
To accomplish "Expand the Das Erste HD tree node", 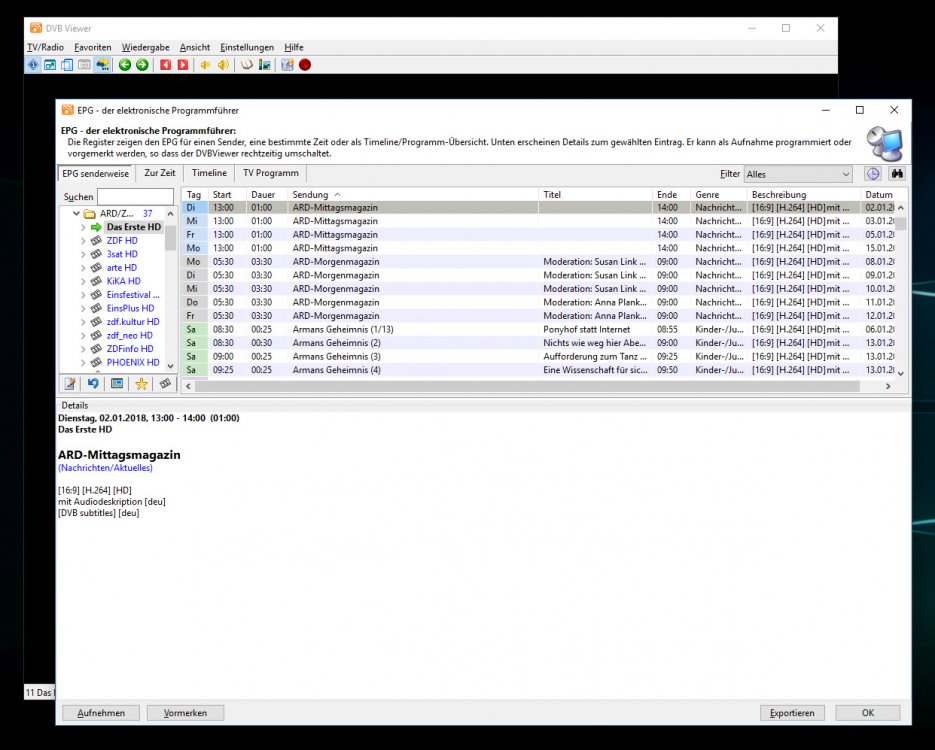I will [x=83, y=227].
